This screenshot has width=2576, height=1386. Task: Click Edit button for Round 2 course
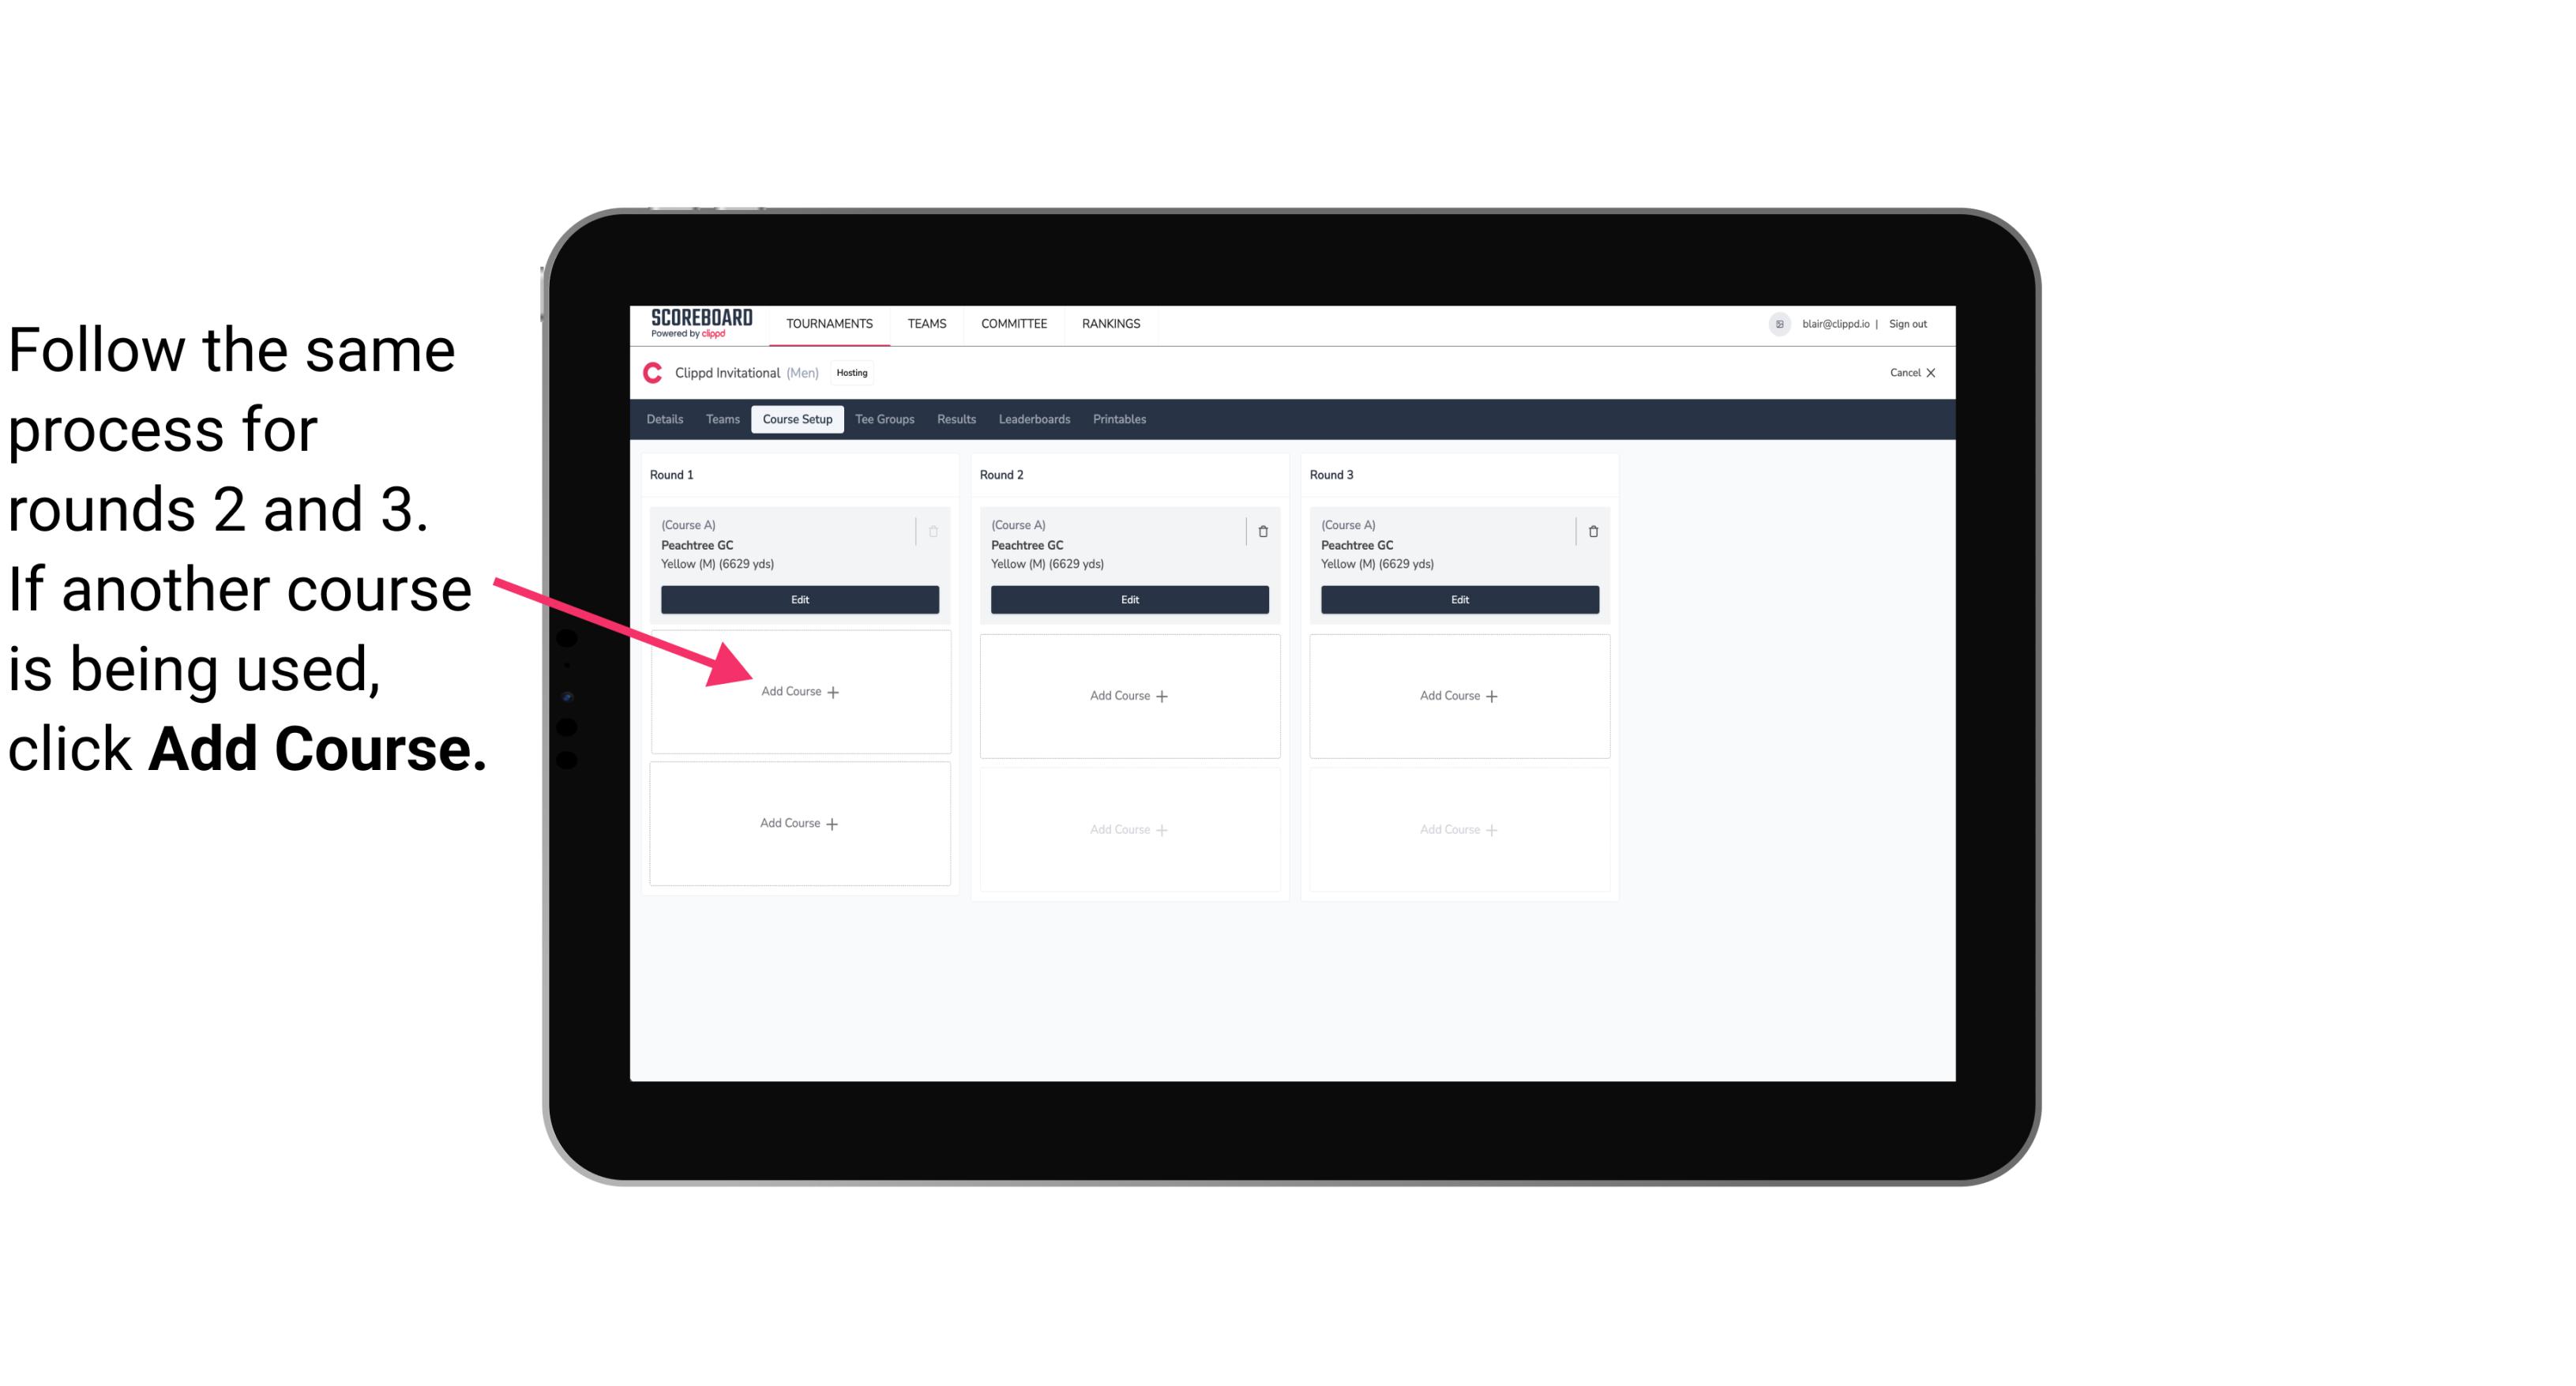click(x=1126, y=599)
